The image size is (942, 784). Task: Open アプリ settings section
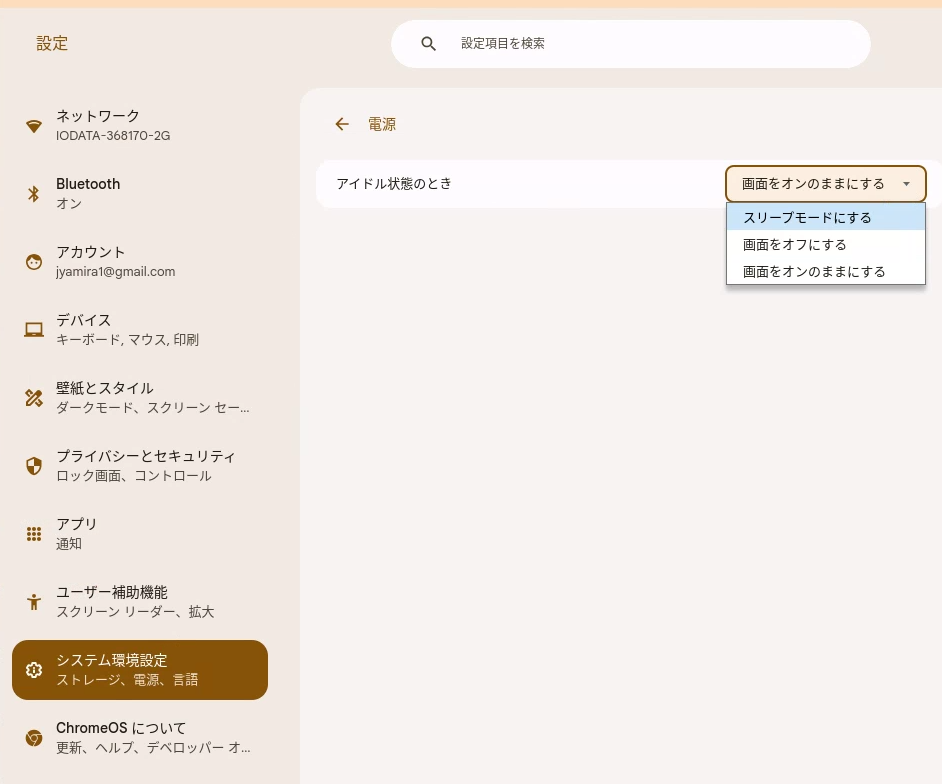[x=139, y=533]
